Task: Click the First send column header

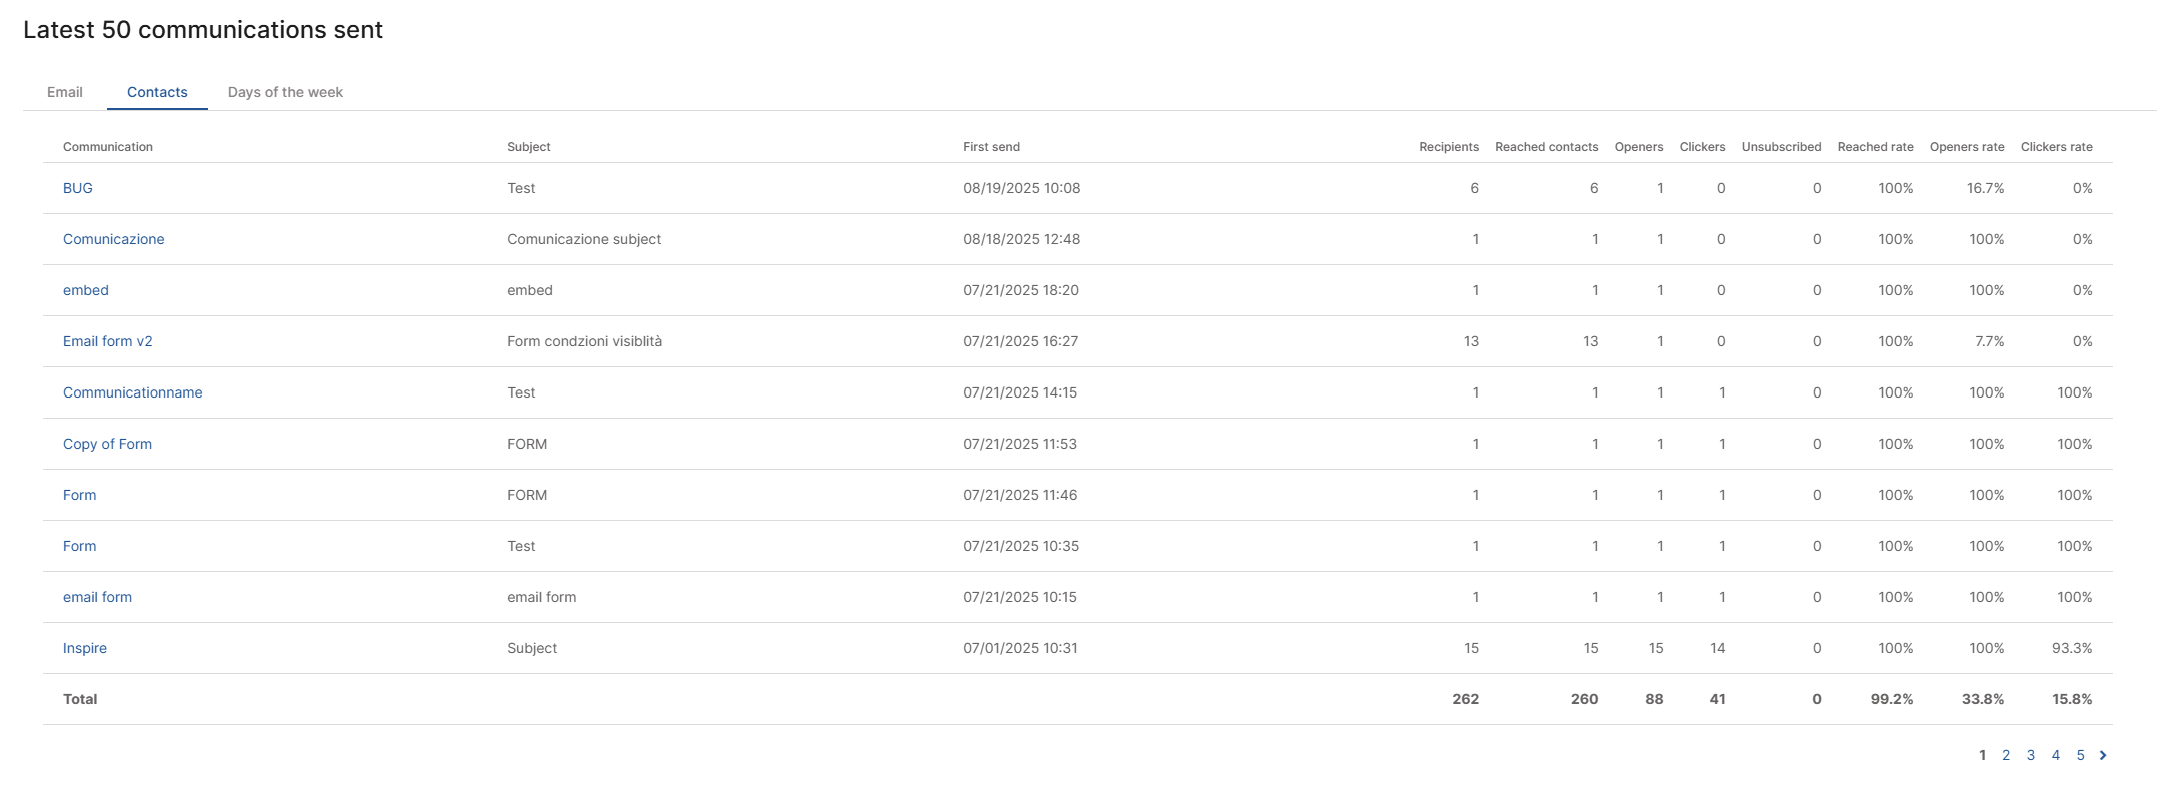Action: coord(991,147)
